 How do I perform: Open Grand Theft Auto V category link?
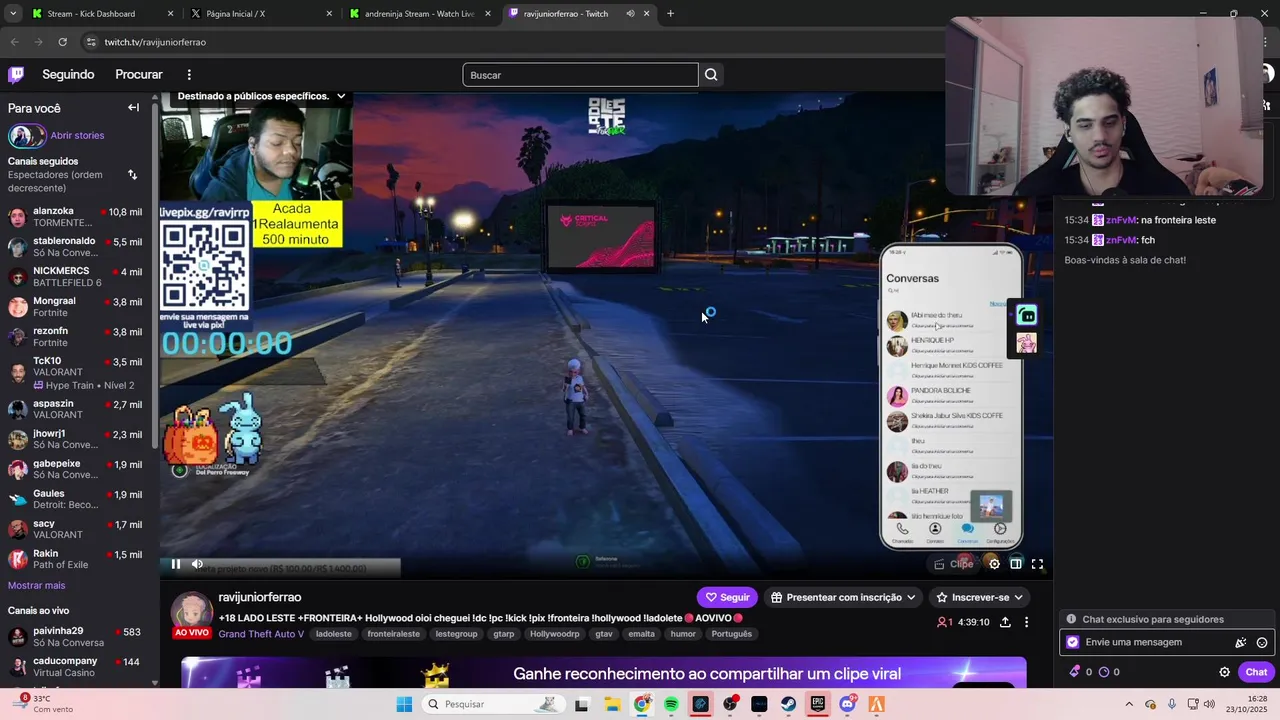[x=261, y=634]
